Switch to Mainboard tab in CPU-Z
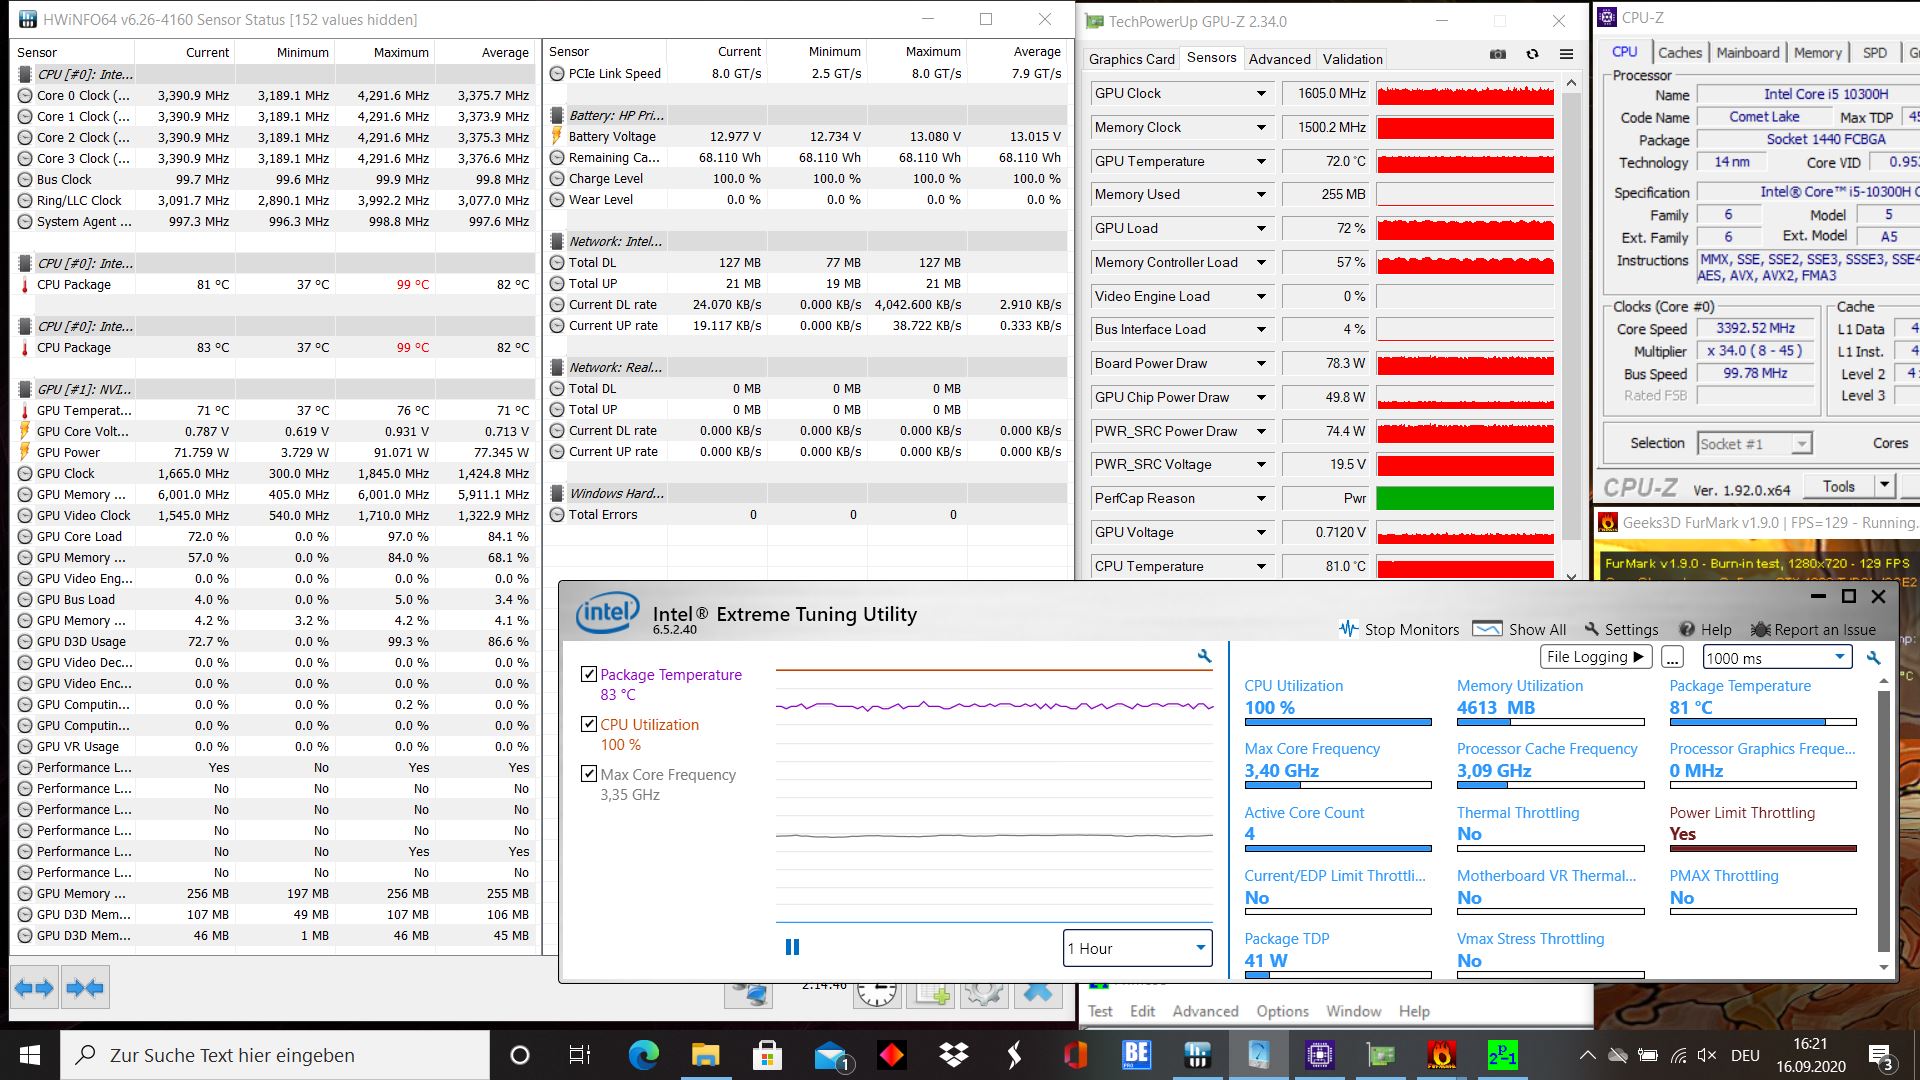The height and width of the screenshot is (1080, 1920). 1747,53
